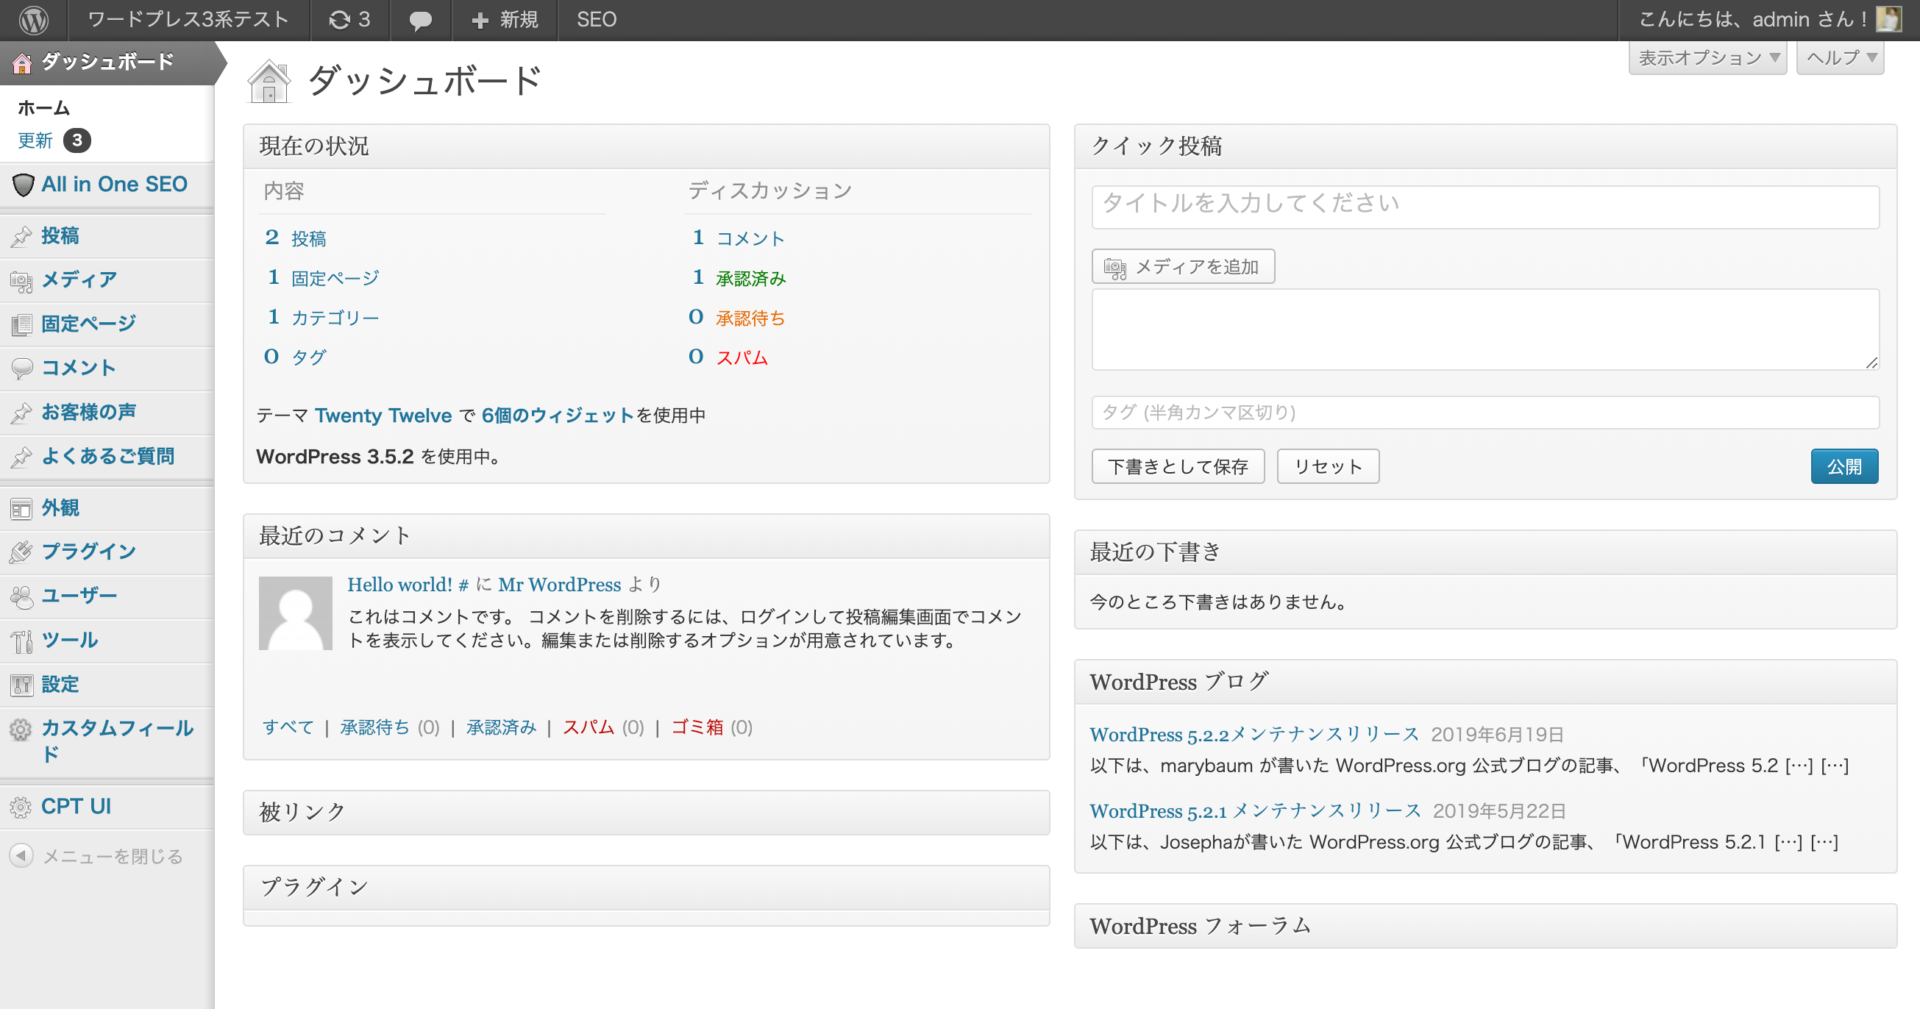Image resolution: width=1920 pixels, height=1009 pixels.
Task: Open WordPress 5.2.1 メンテナンスリリース post link
Action: click(x=1255, y=811)
